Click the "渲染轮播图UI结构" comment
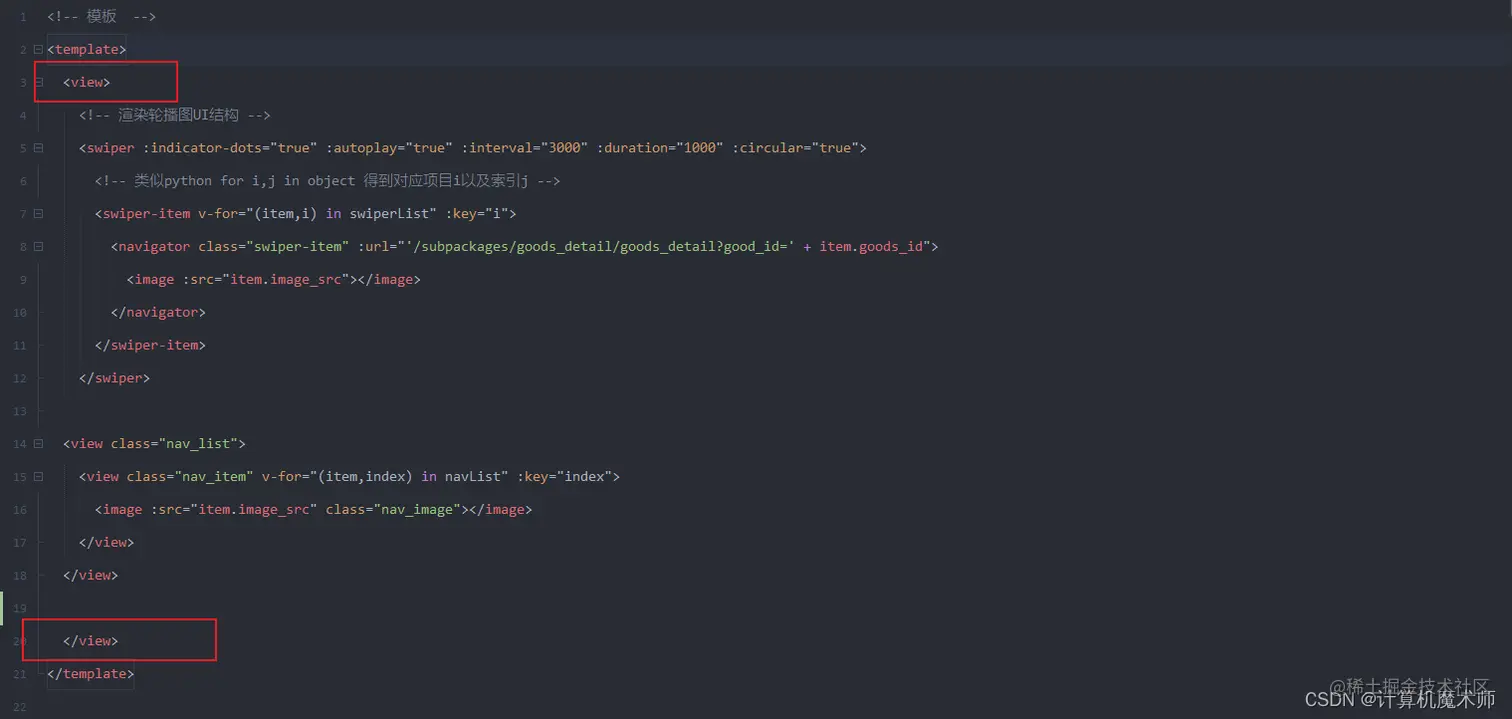Screen dimensions: 1512x719 pos(175,115)
